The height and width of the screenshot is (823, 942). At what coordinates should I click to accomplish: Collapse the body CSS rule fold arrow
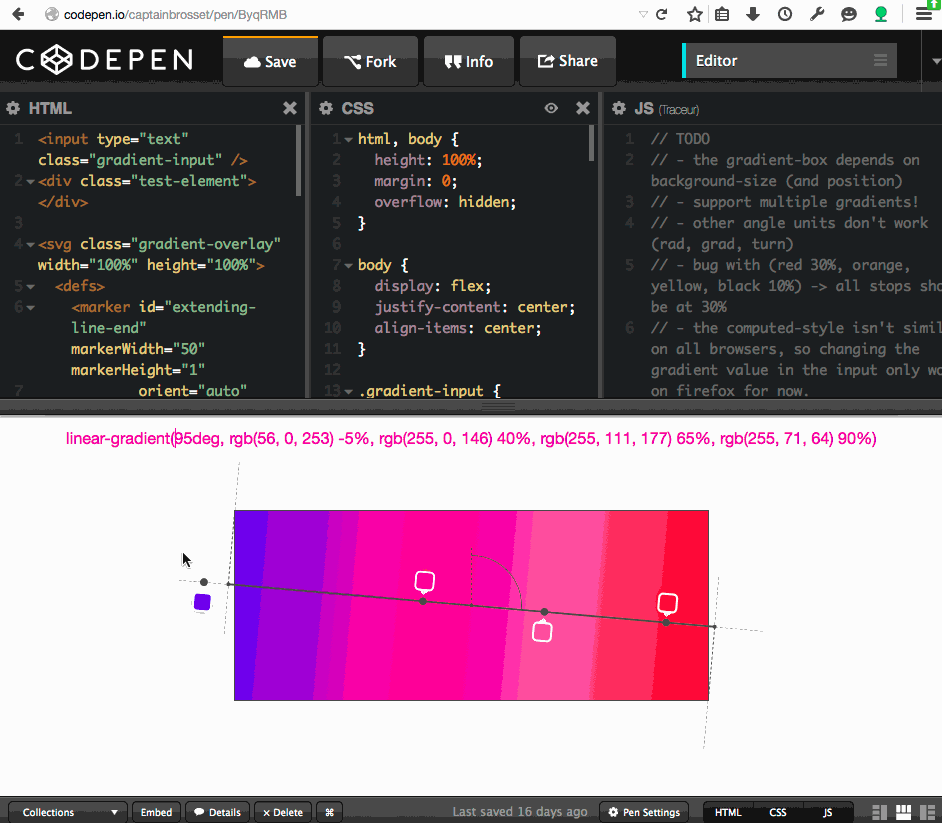[348, 266]
